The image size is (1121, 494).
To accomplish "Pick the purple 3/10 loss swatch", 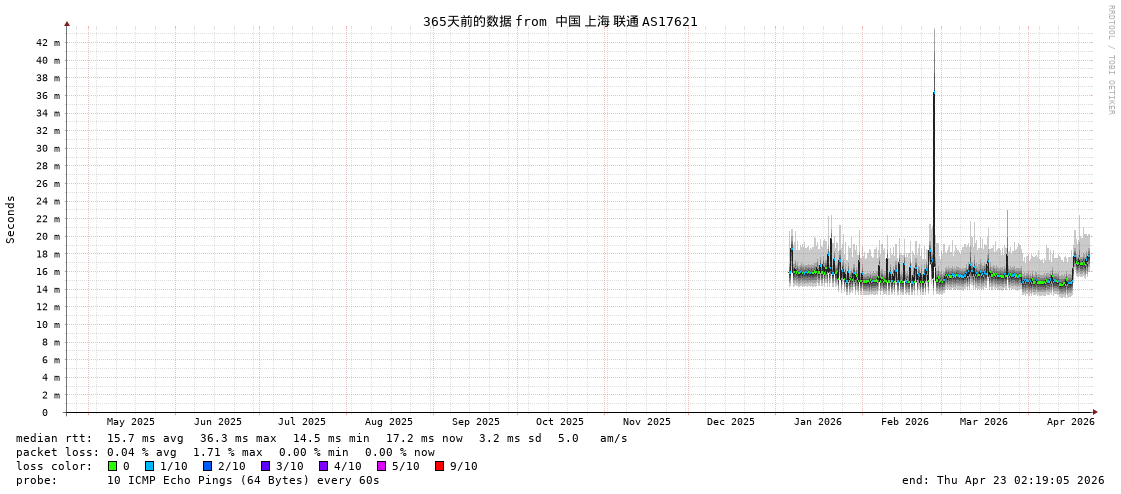I will pyautogui.click(x=265, y=466).
